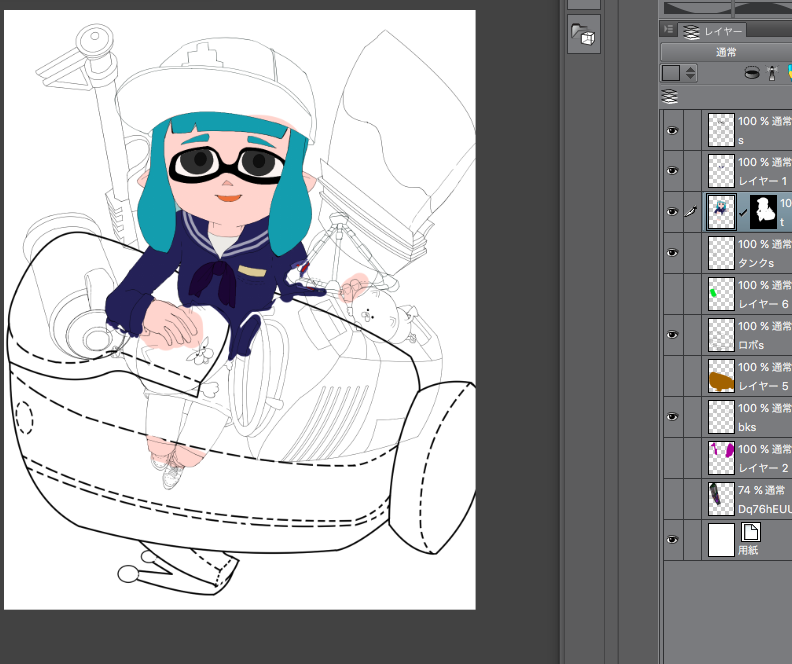
Task: Click the layer palette color swatch box
Action: coord(670,73)
